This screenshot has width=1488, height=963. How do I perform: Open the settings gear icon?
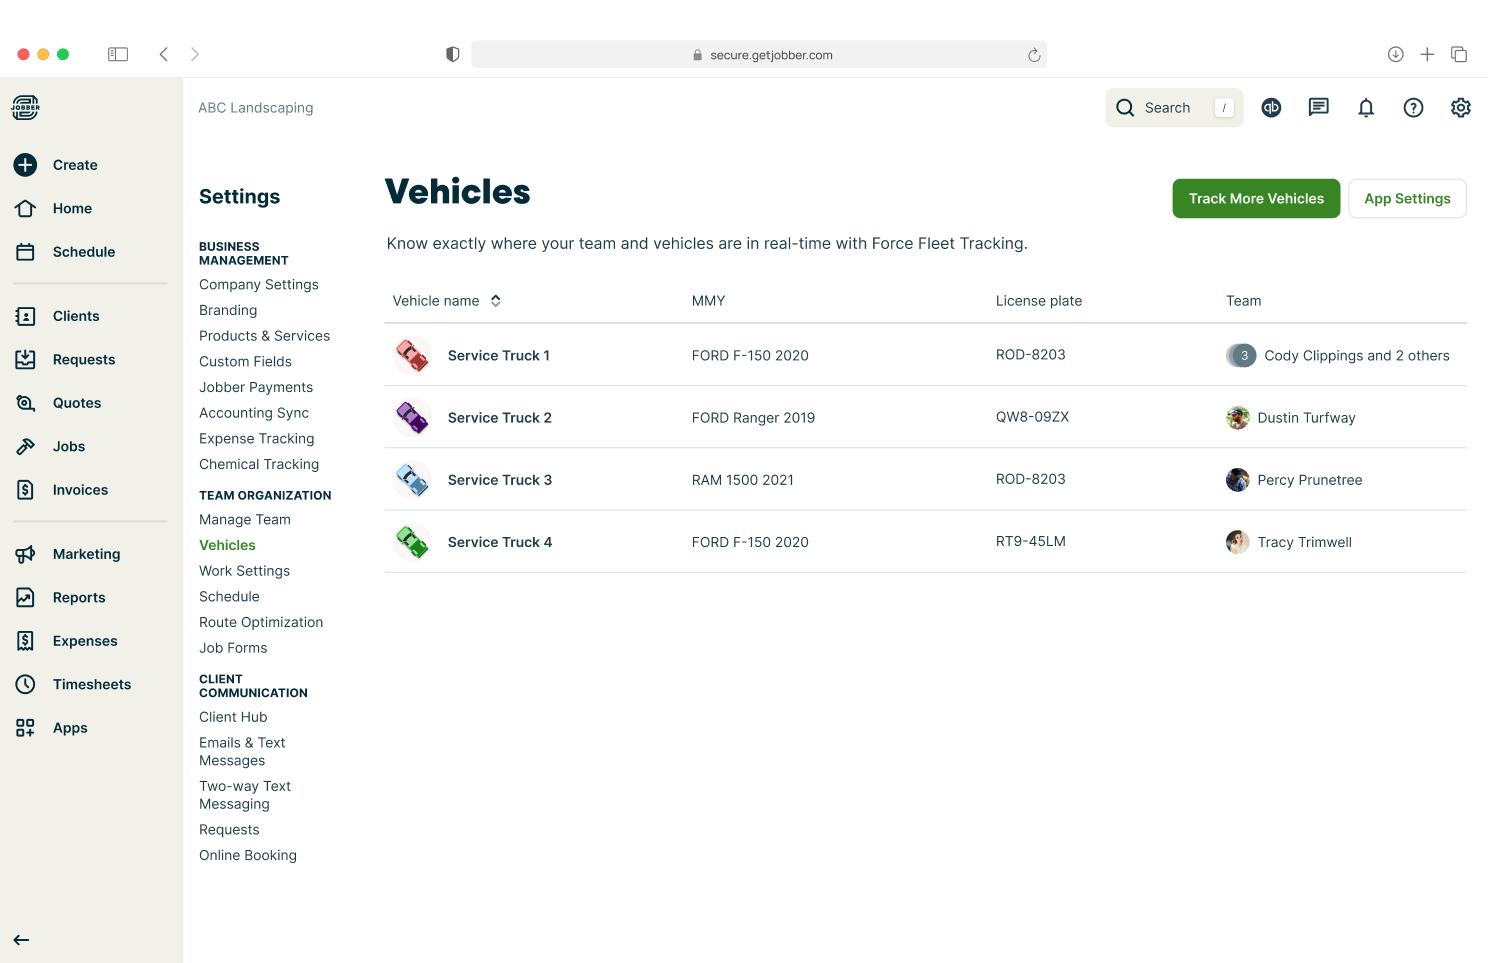coord(1460,108)
